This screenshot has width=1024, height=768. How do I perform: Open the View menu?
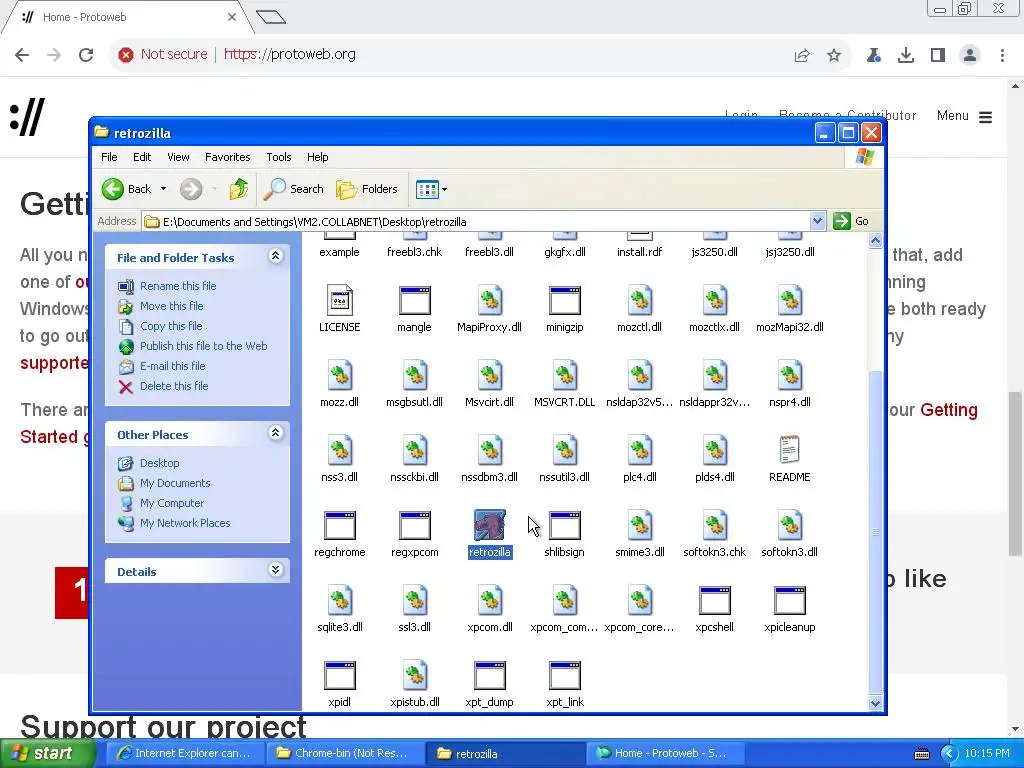[178, 157]
